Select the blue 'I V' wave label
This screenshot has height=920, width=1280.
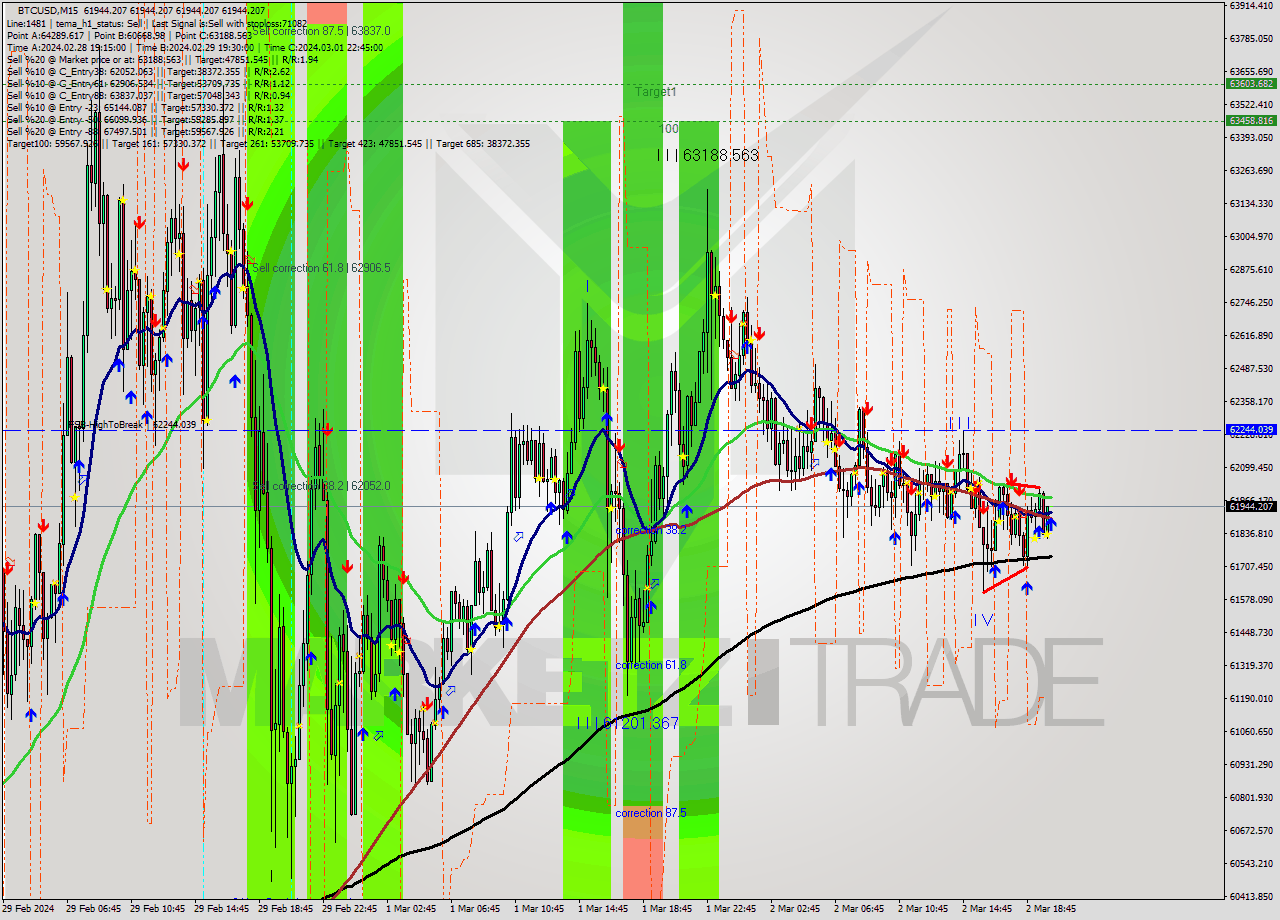point(984,620)
